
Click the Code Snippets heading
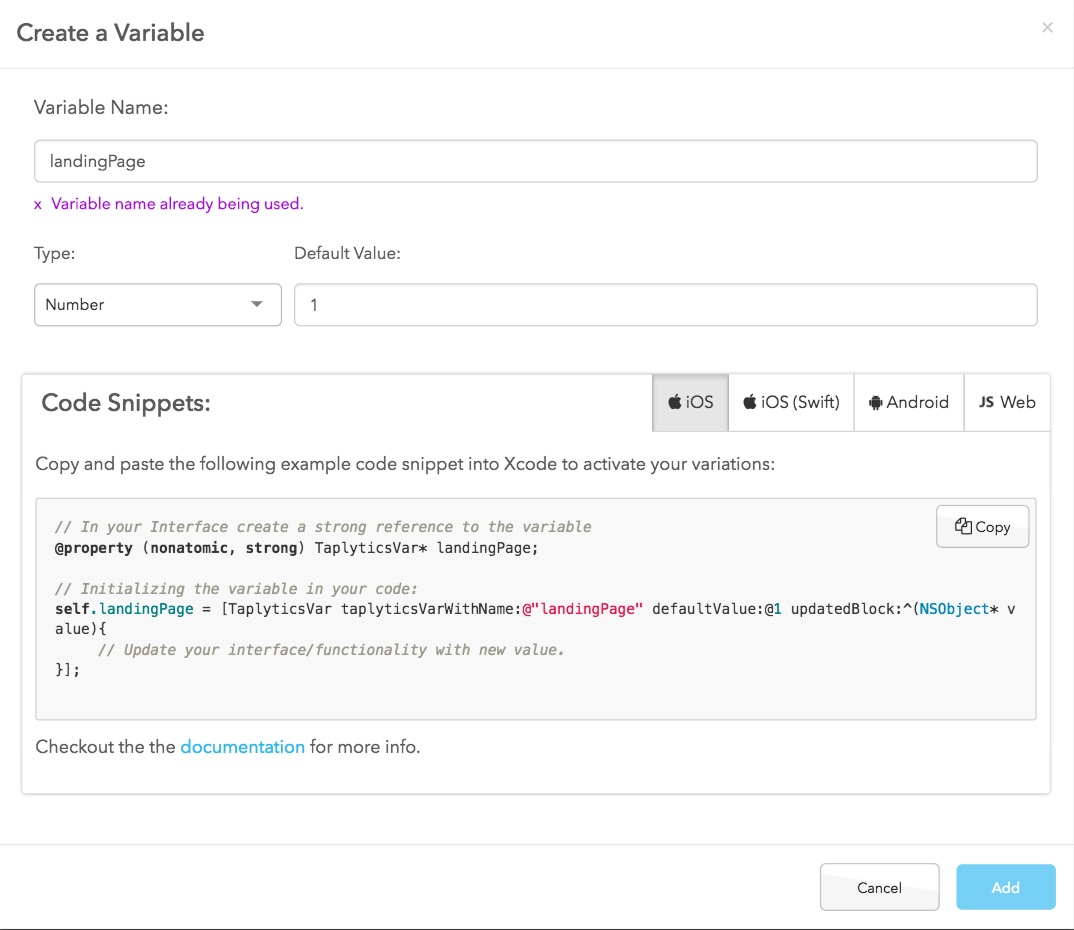pos(126,403)
